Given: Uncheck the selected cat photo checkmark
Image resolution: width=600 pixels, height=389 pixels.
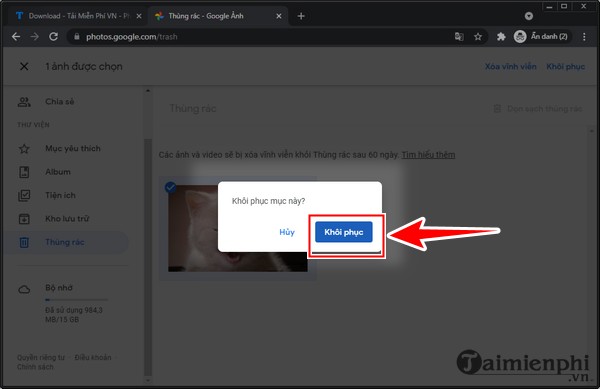Looking at the screenshot, I should coord(170,187).
